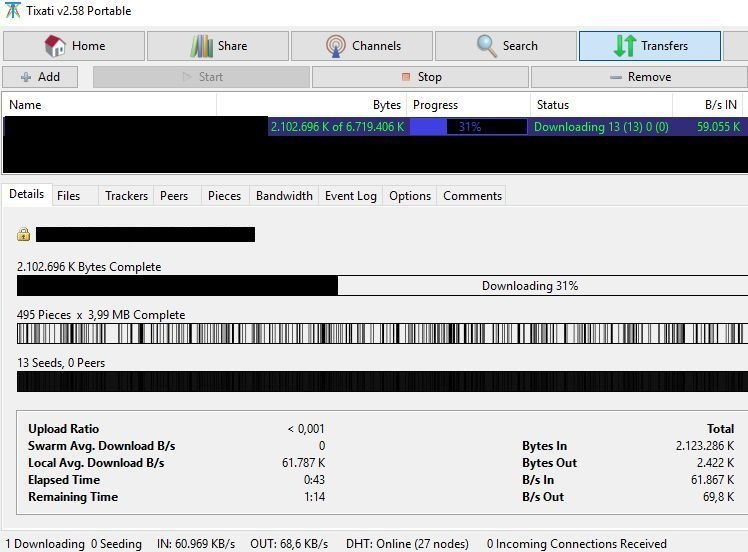Go to the Channels section
This screenshot has width=748, height=552.
(x=362, y=46)
